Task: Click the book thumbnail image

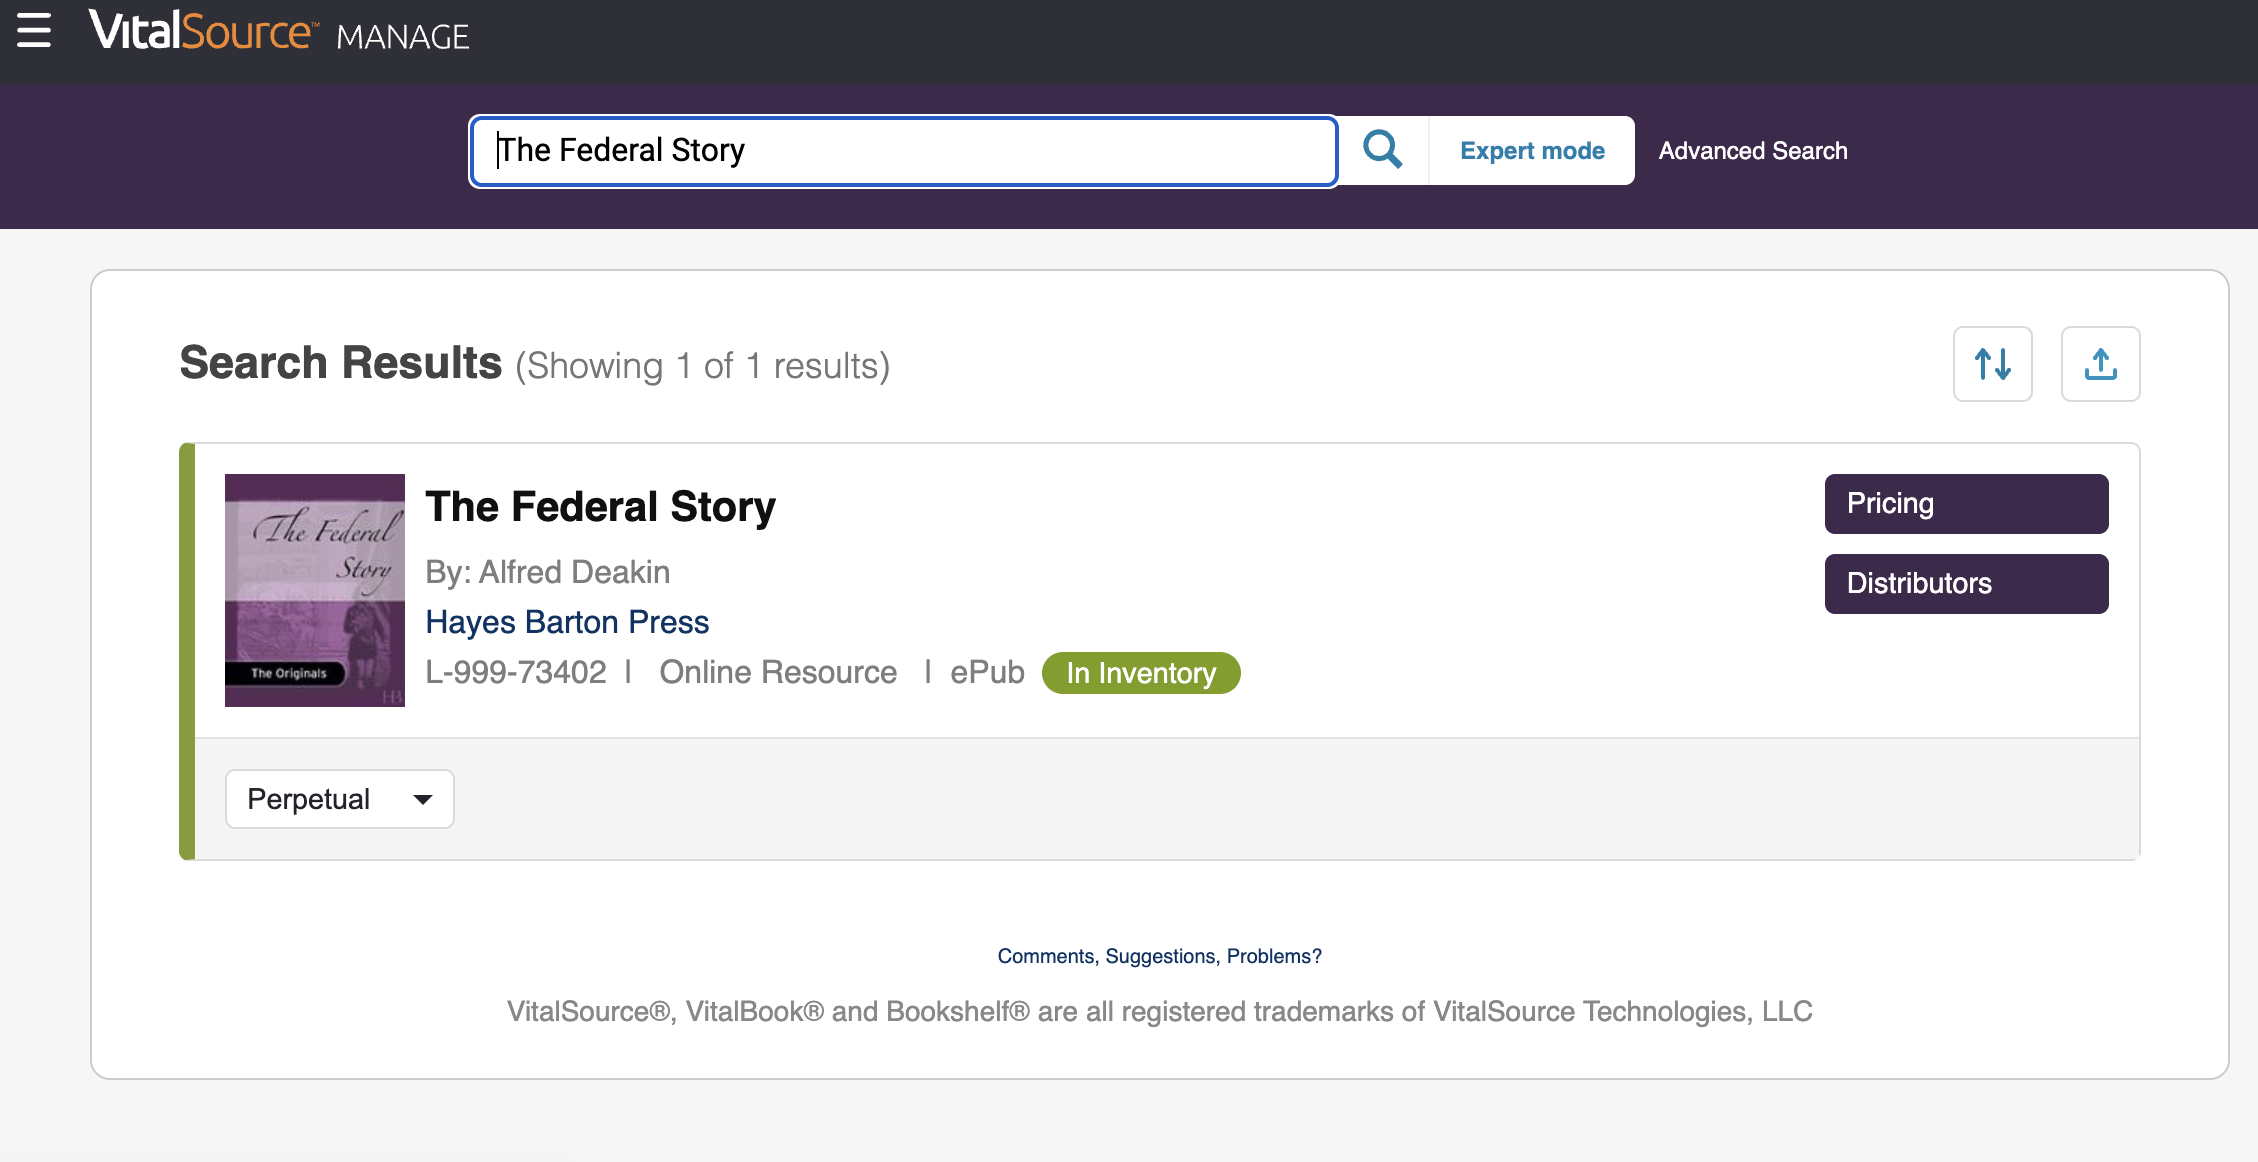Action: pyautogui.click(x=314, y=590)
